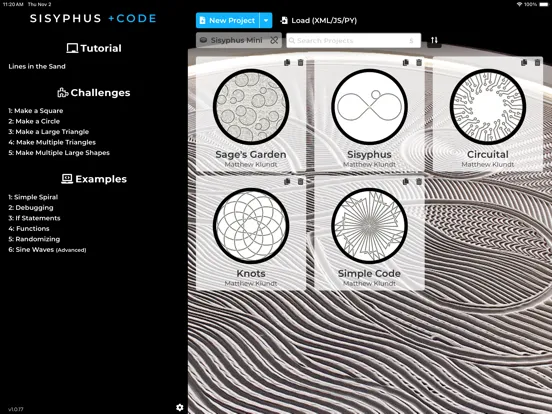
Task: Click the version number v1.0.17
Action: [15, 409]
